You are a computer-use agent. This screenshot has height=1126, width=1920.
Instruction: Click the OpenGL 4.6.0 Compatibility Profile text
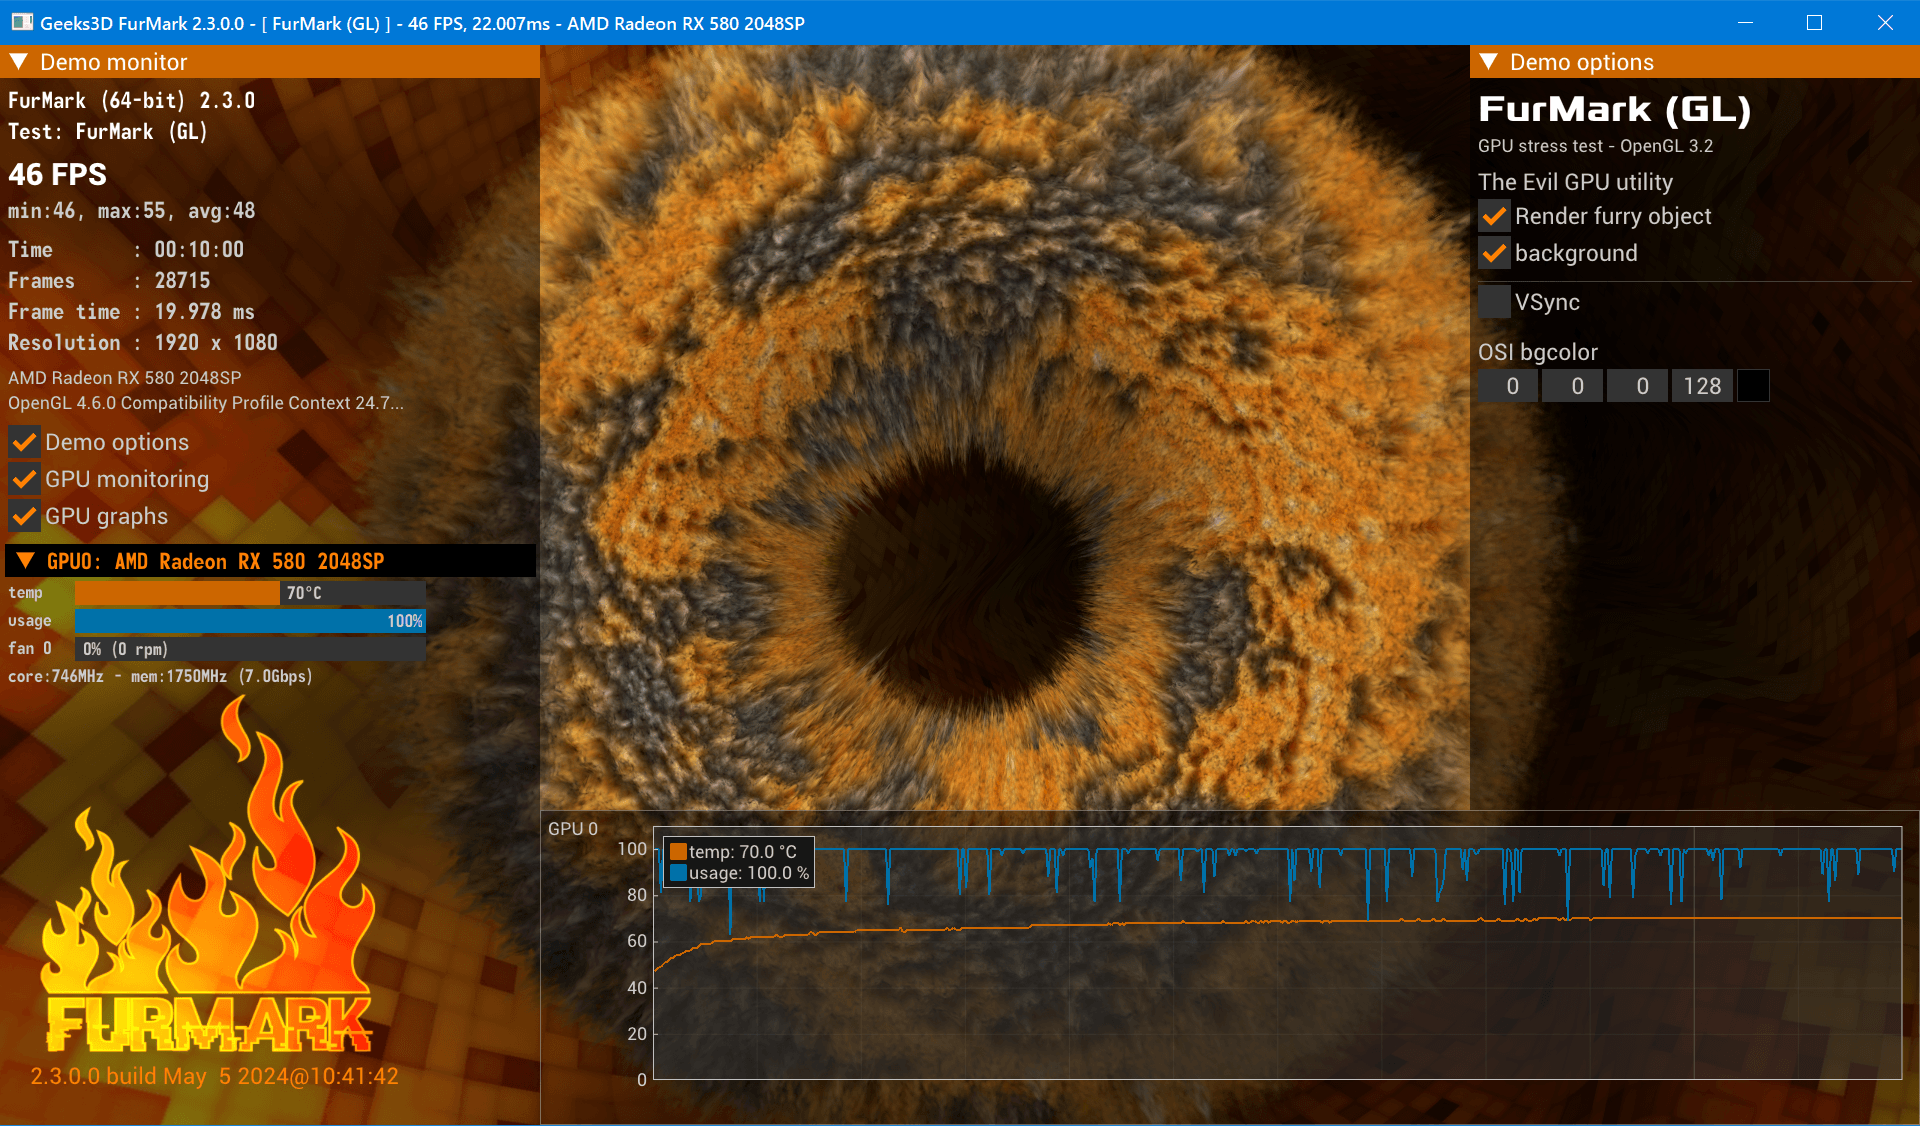pyautogui.click(x=206, y=403)
